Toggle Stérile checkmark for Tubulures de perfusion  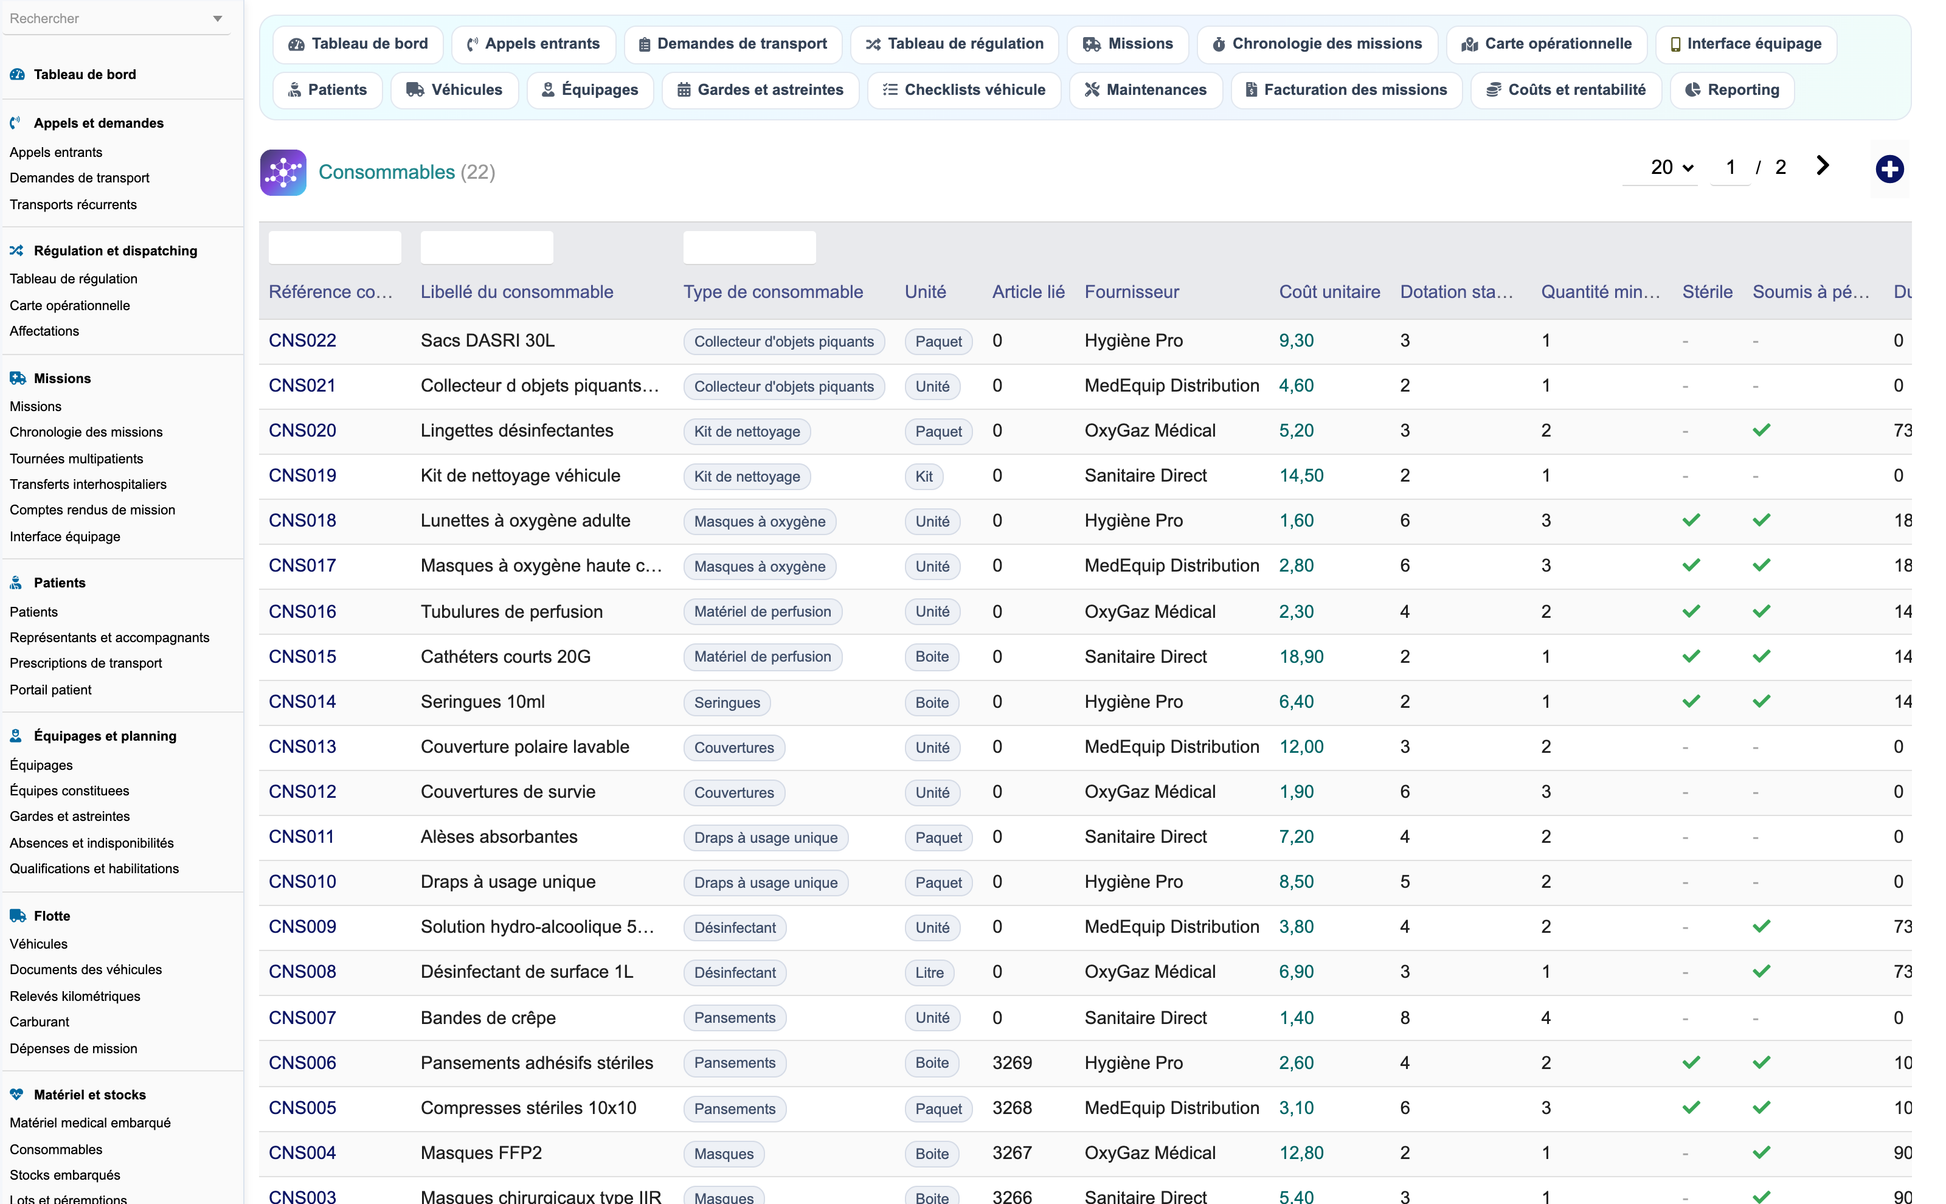[x=1691, y=611]
